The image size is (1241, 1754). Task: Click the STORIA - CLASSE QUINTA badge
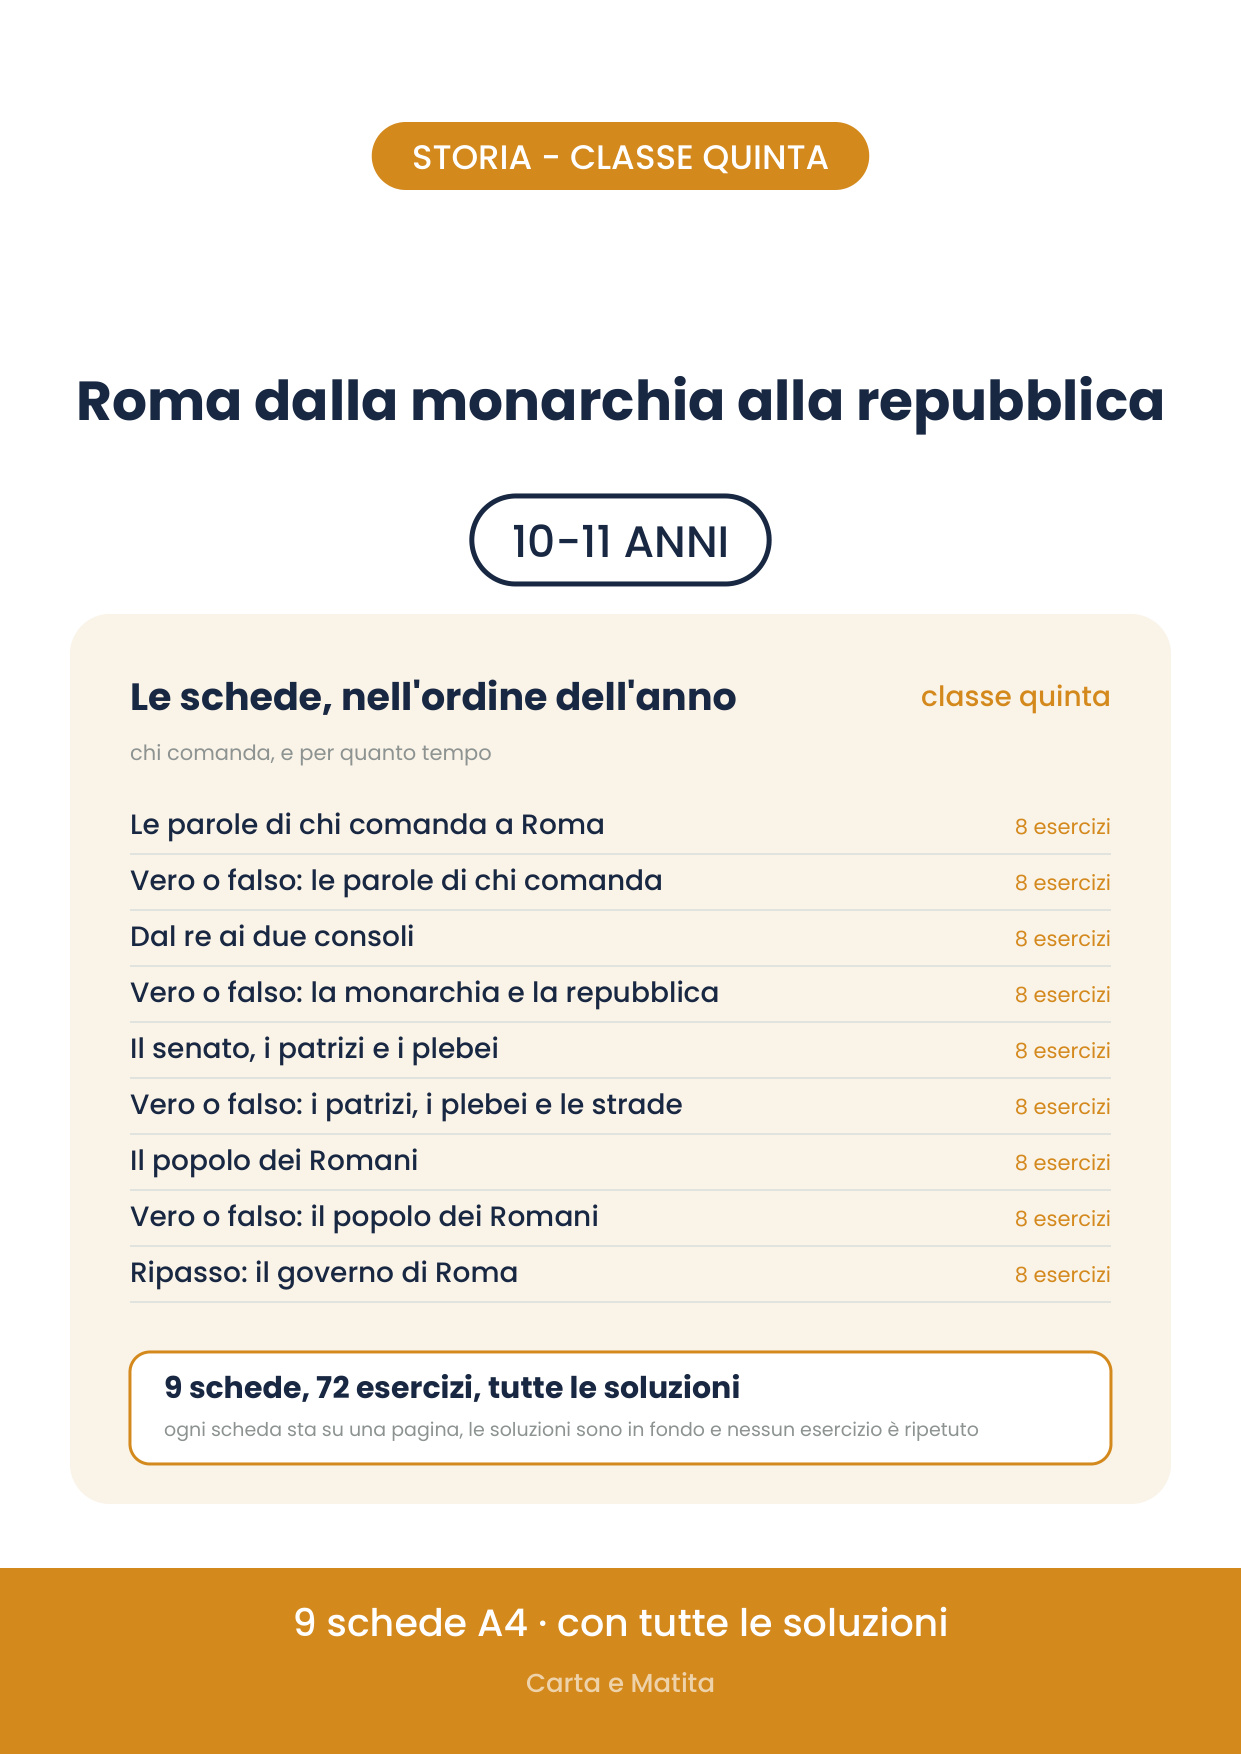(620, 156)
